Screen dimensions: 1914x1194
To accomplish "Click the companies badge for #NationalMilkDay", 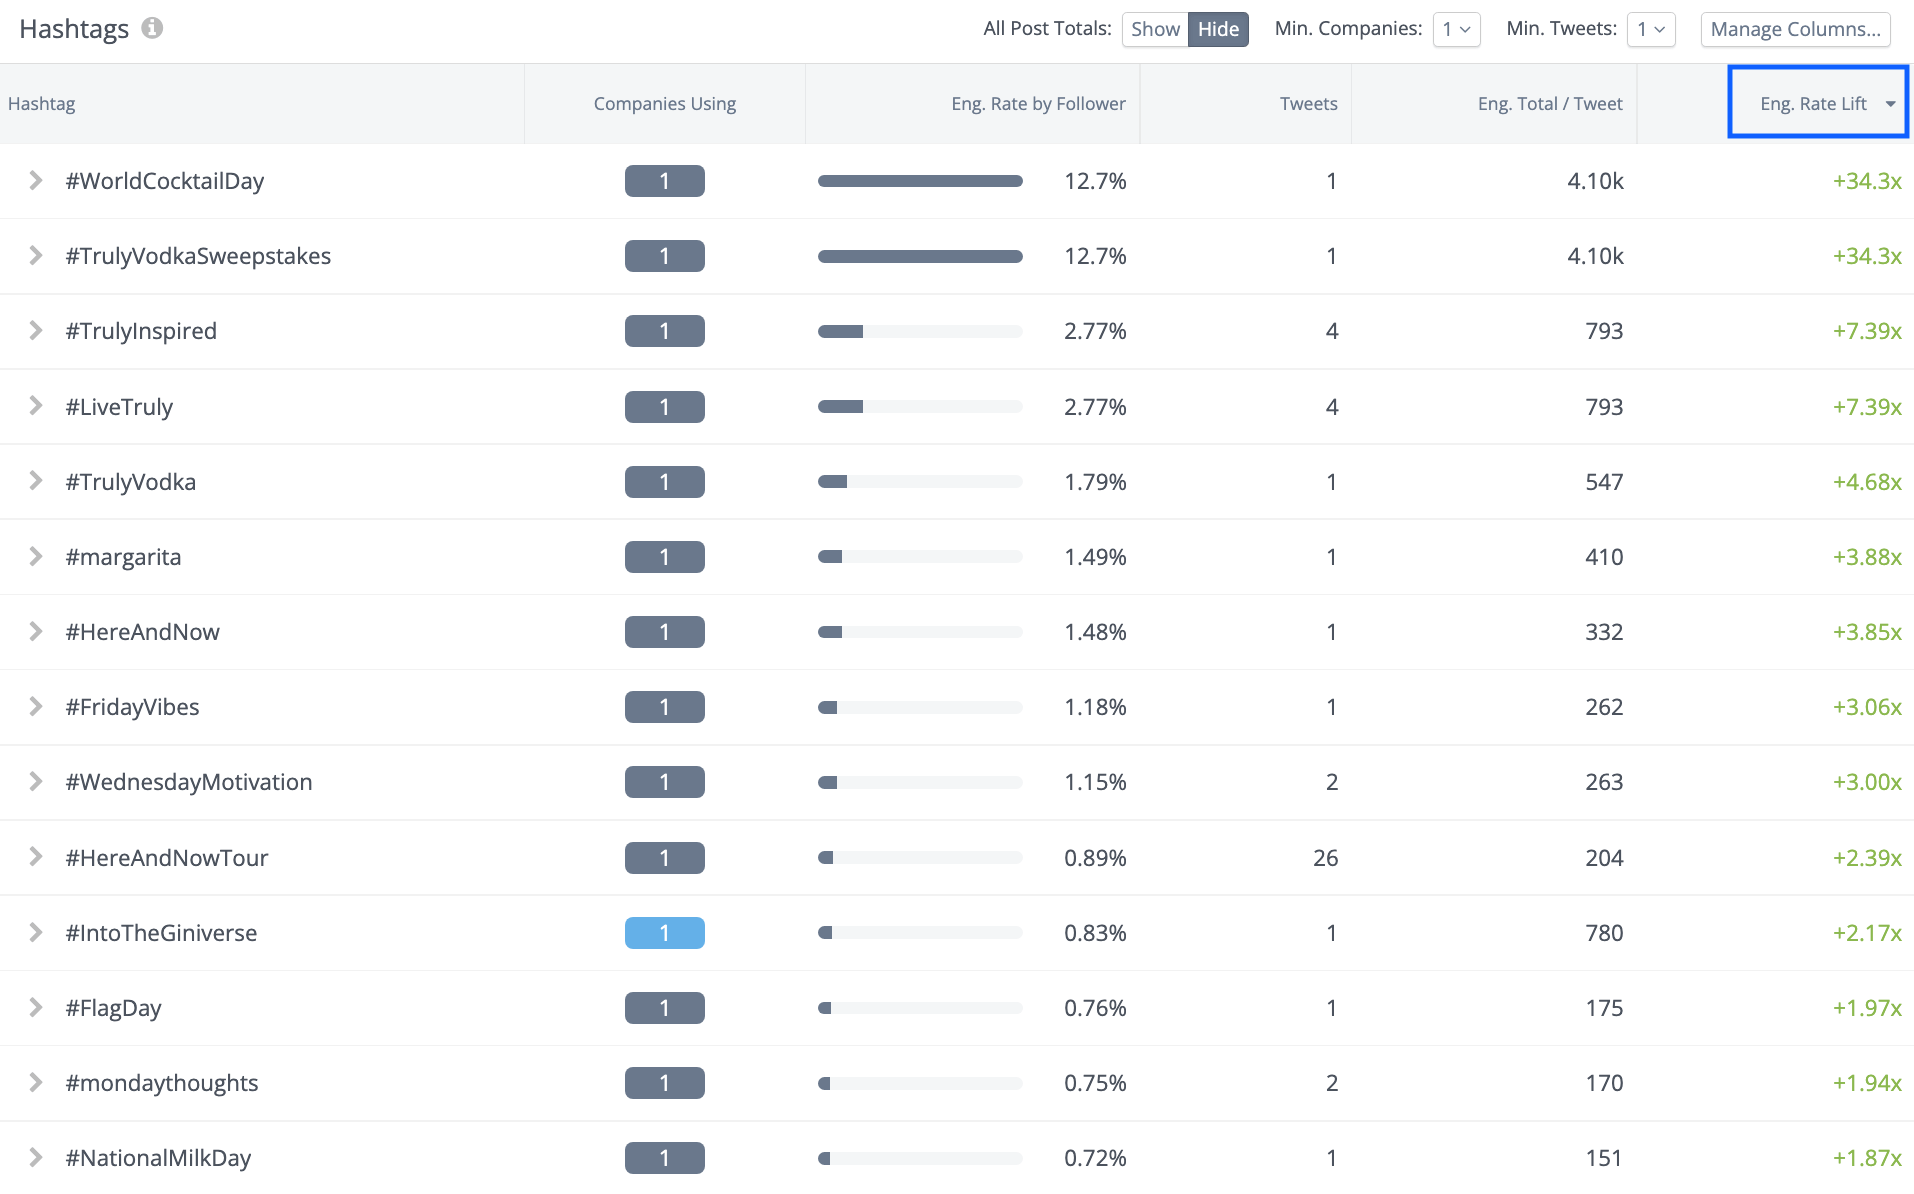I will [664, 1157].
